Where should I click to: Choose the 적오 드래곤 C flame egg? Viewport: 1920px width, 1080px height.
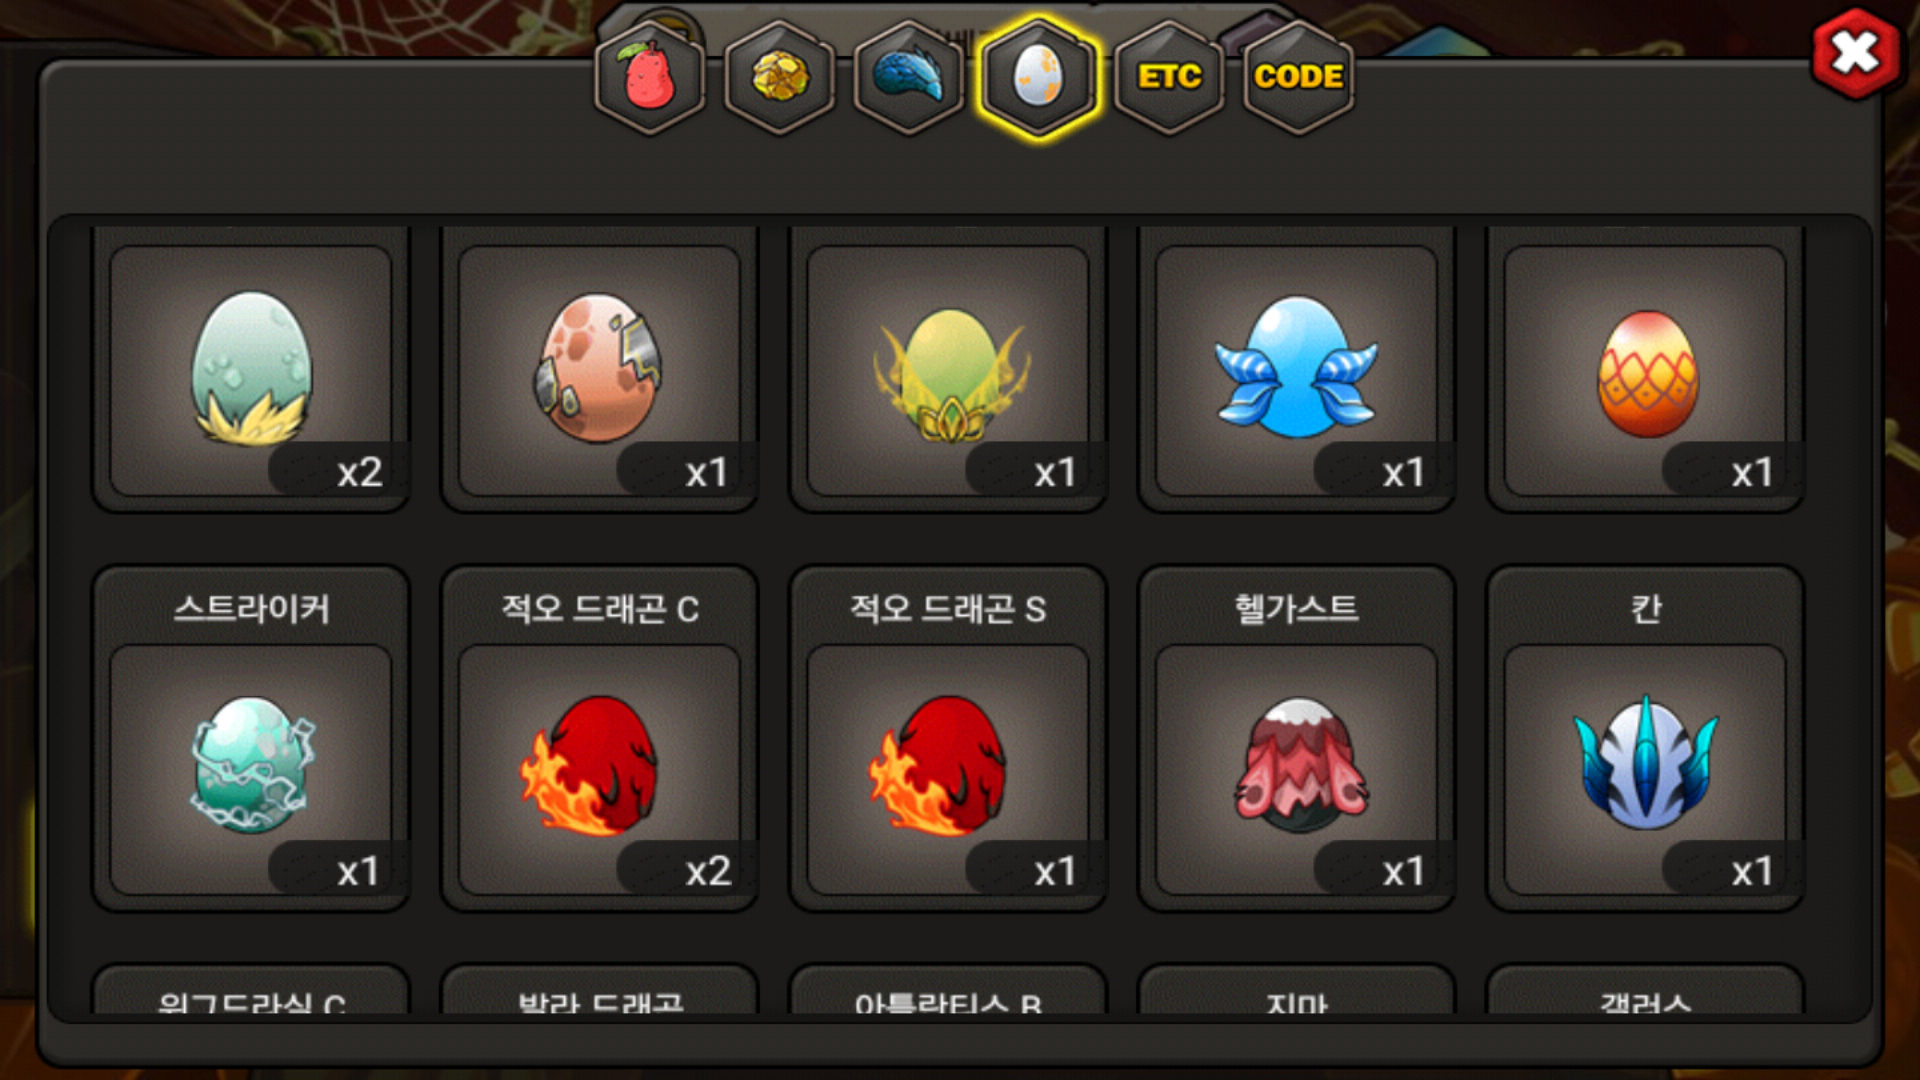pyautogui.click(x=600, y=739)
